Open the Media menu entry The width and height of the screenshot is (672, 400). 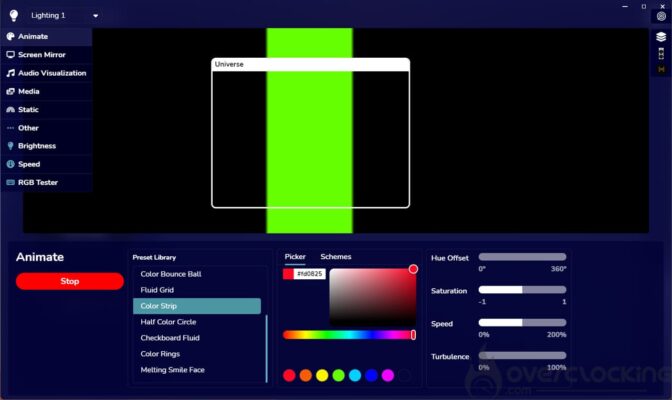(x=46, y=91)
